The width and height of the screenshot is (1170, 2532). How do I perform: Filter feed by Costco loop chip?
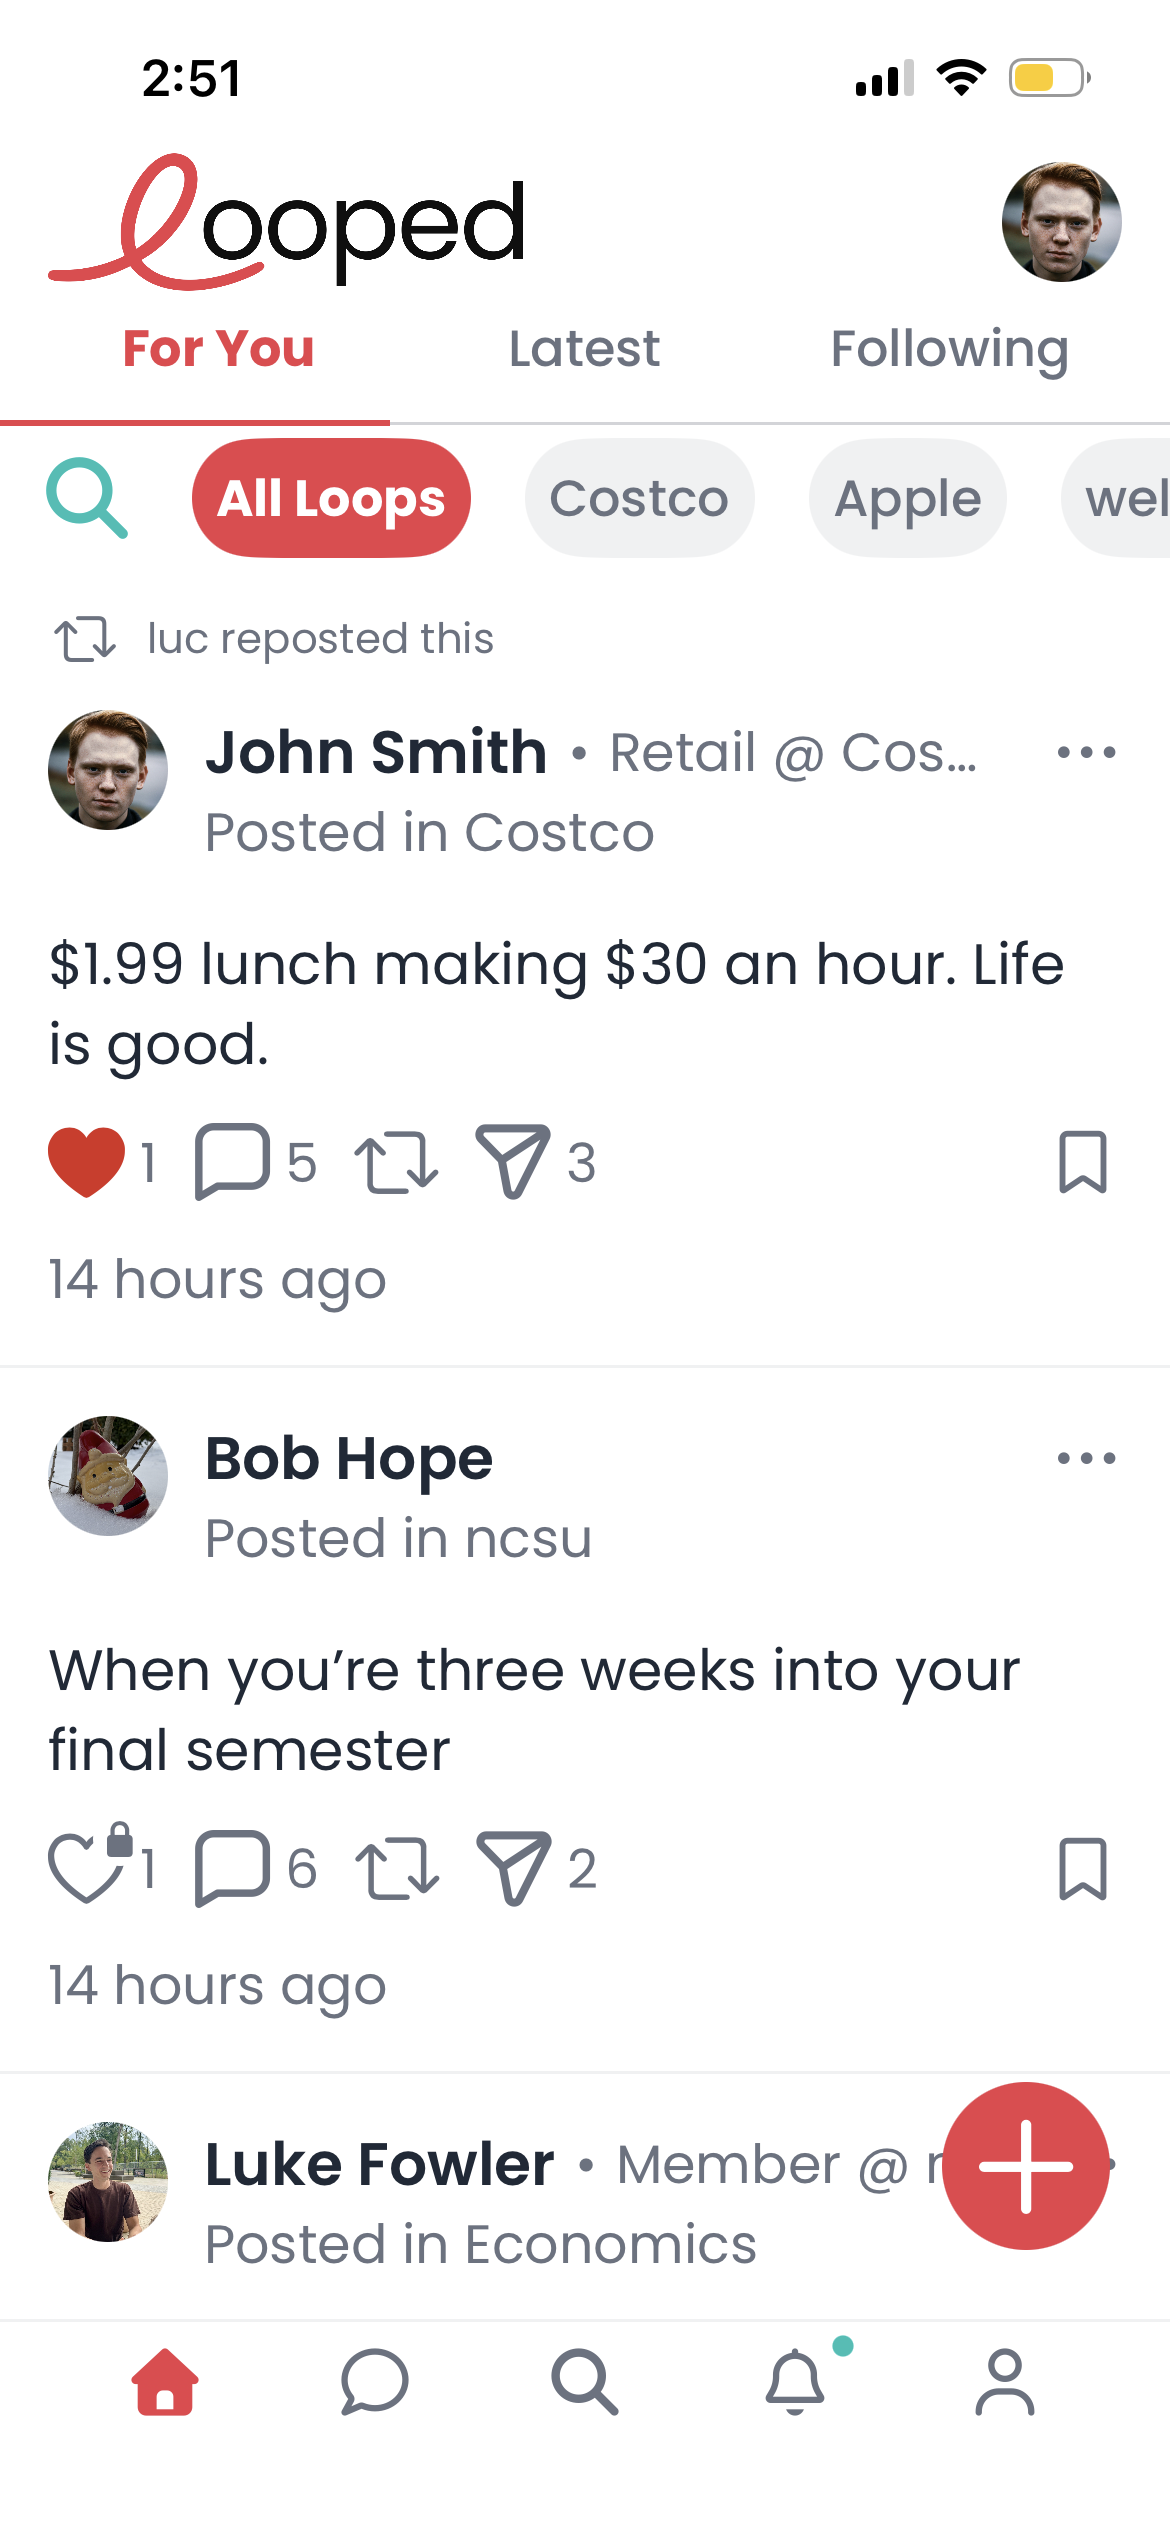point(639,498)
